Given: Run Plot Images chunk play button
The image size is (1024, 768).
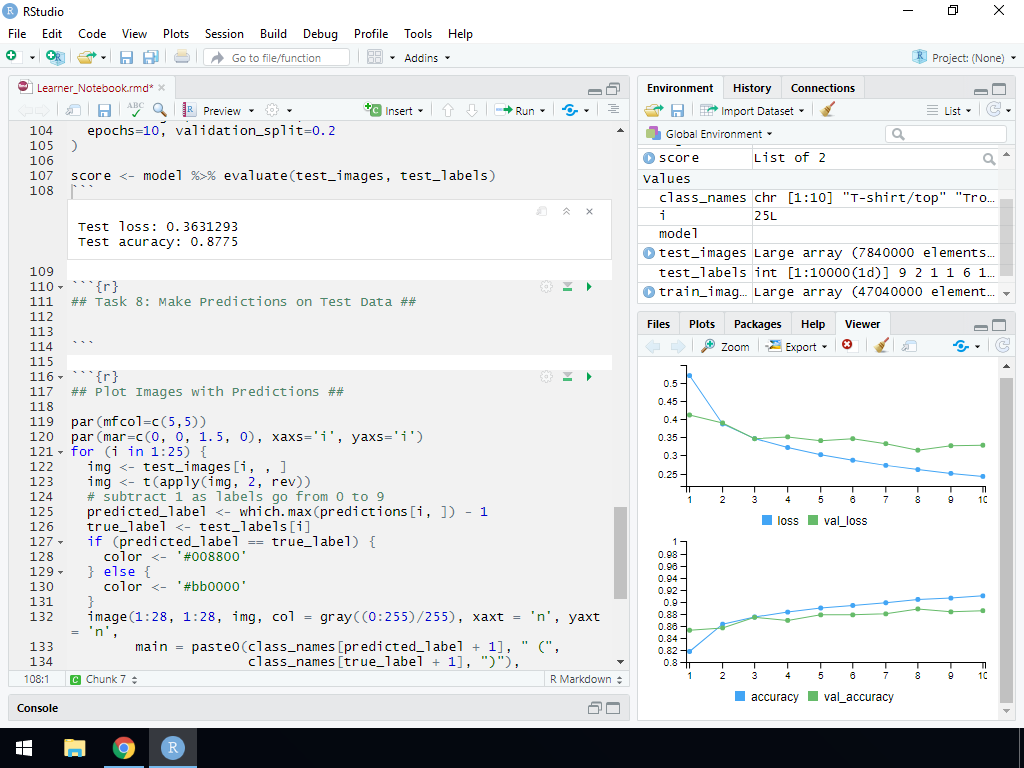Looking at the screenshot, I should point(589,377).
